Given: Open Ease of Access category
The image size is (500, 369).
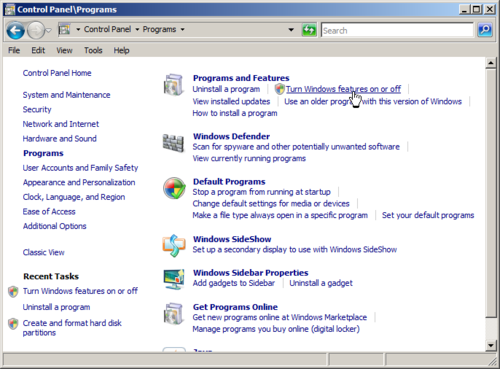Looking at the screenshot, I should [x=49, y=212].
